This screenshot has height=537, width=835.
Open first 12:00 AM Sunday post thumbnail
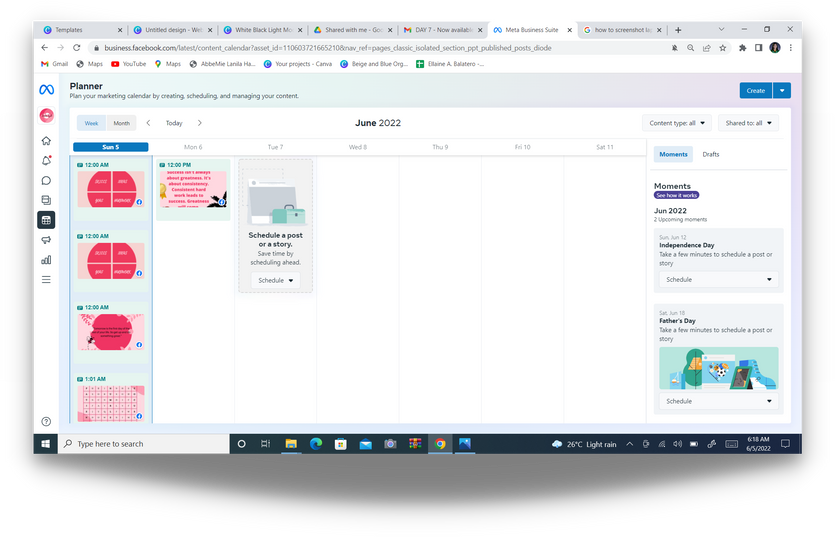111,189
